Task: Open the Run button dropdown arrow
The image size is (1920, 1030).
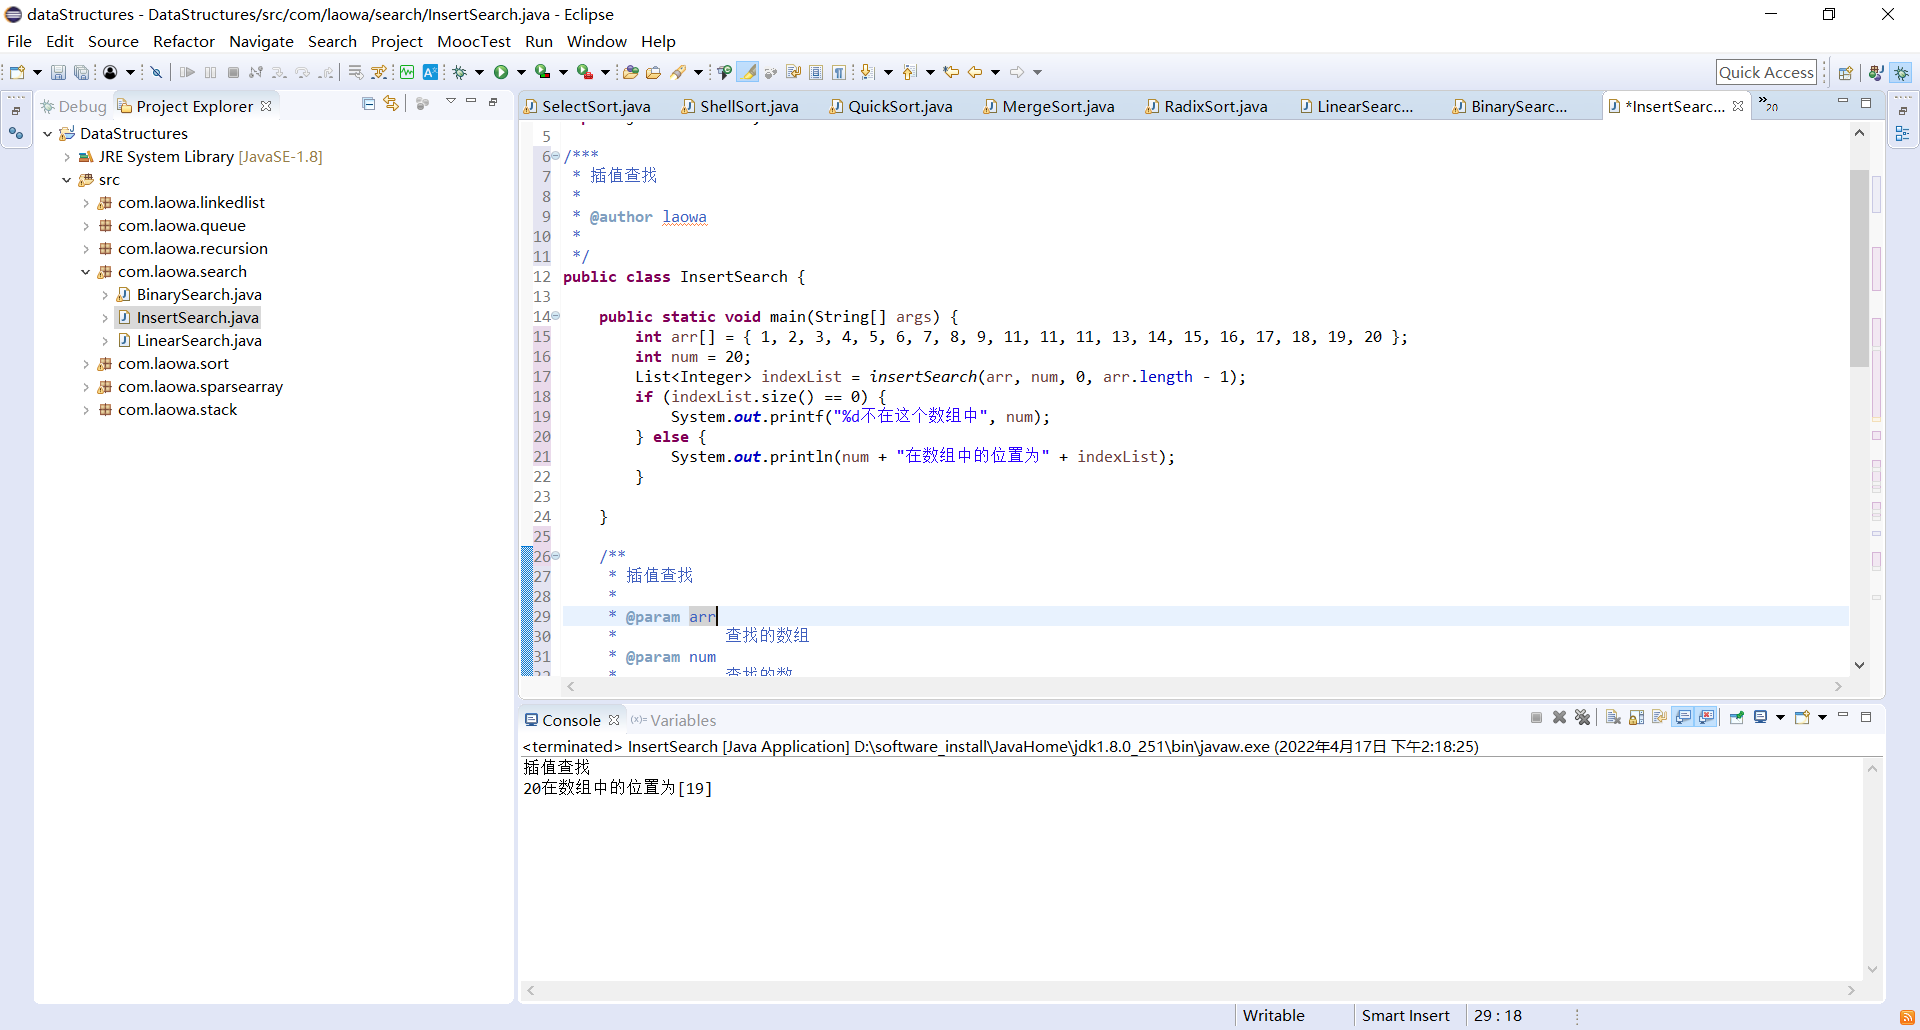Action: (x=521, y=72)
